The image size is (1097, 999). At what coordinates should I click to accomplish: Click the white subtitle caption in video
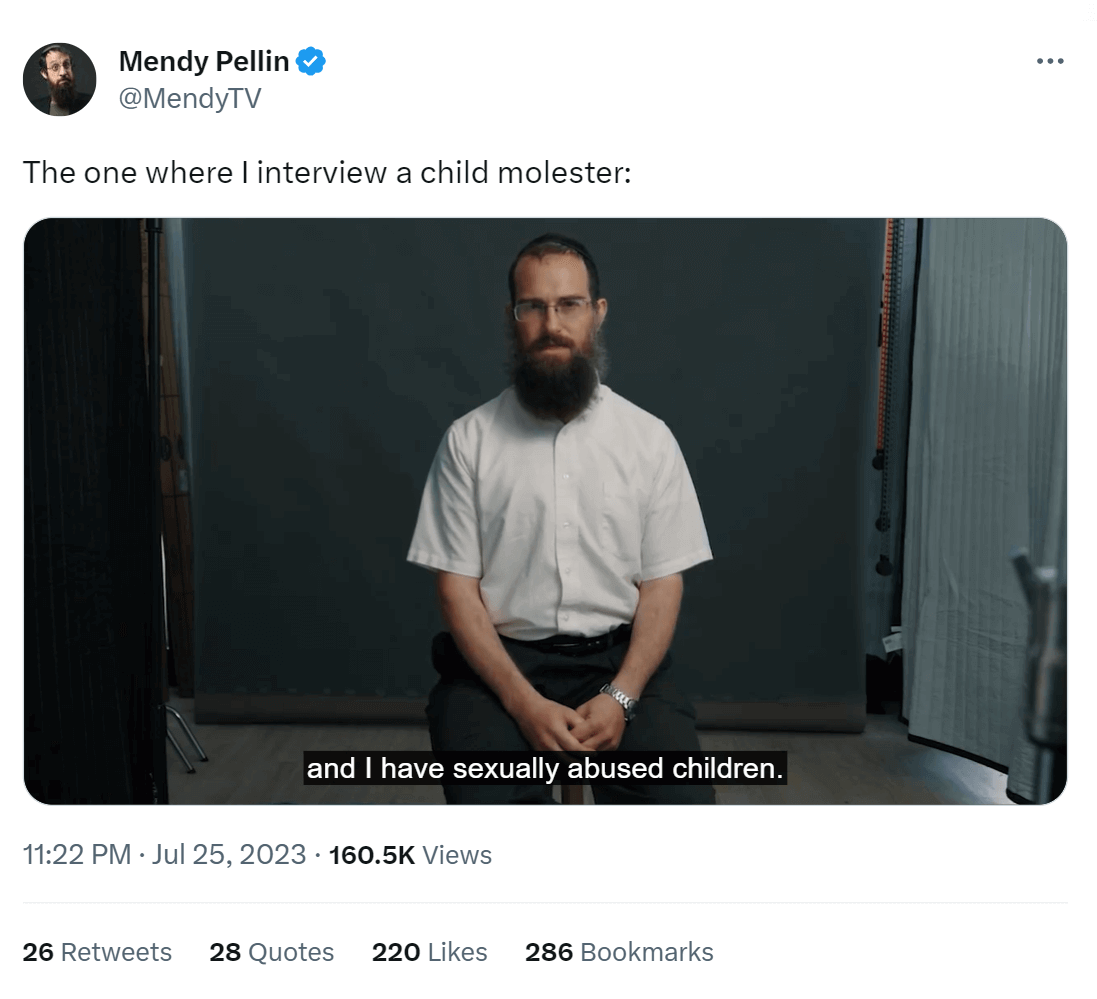click(545, 769)
